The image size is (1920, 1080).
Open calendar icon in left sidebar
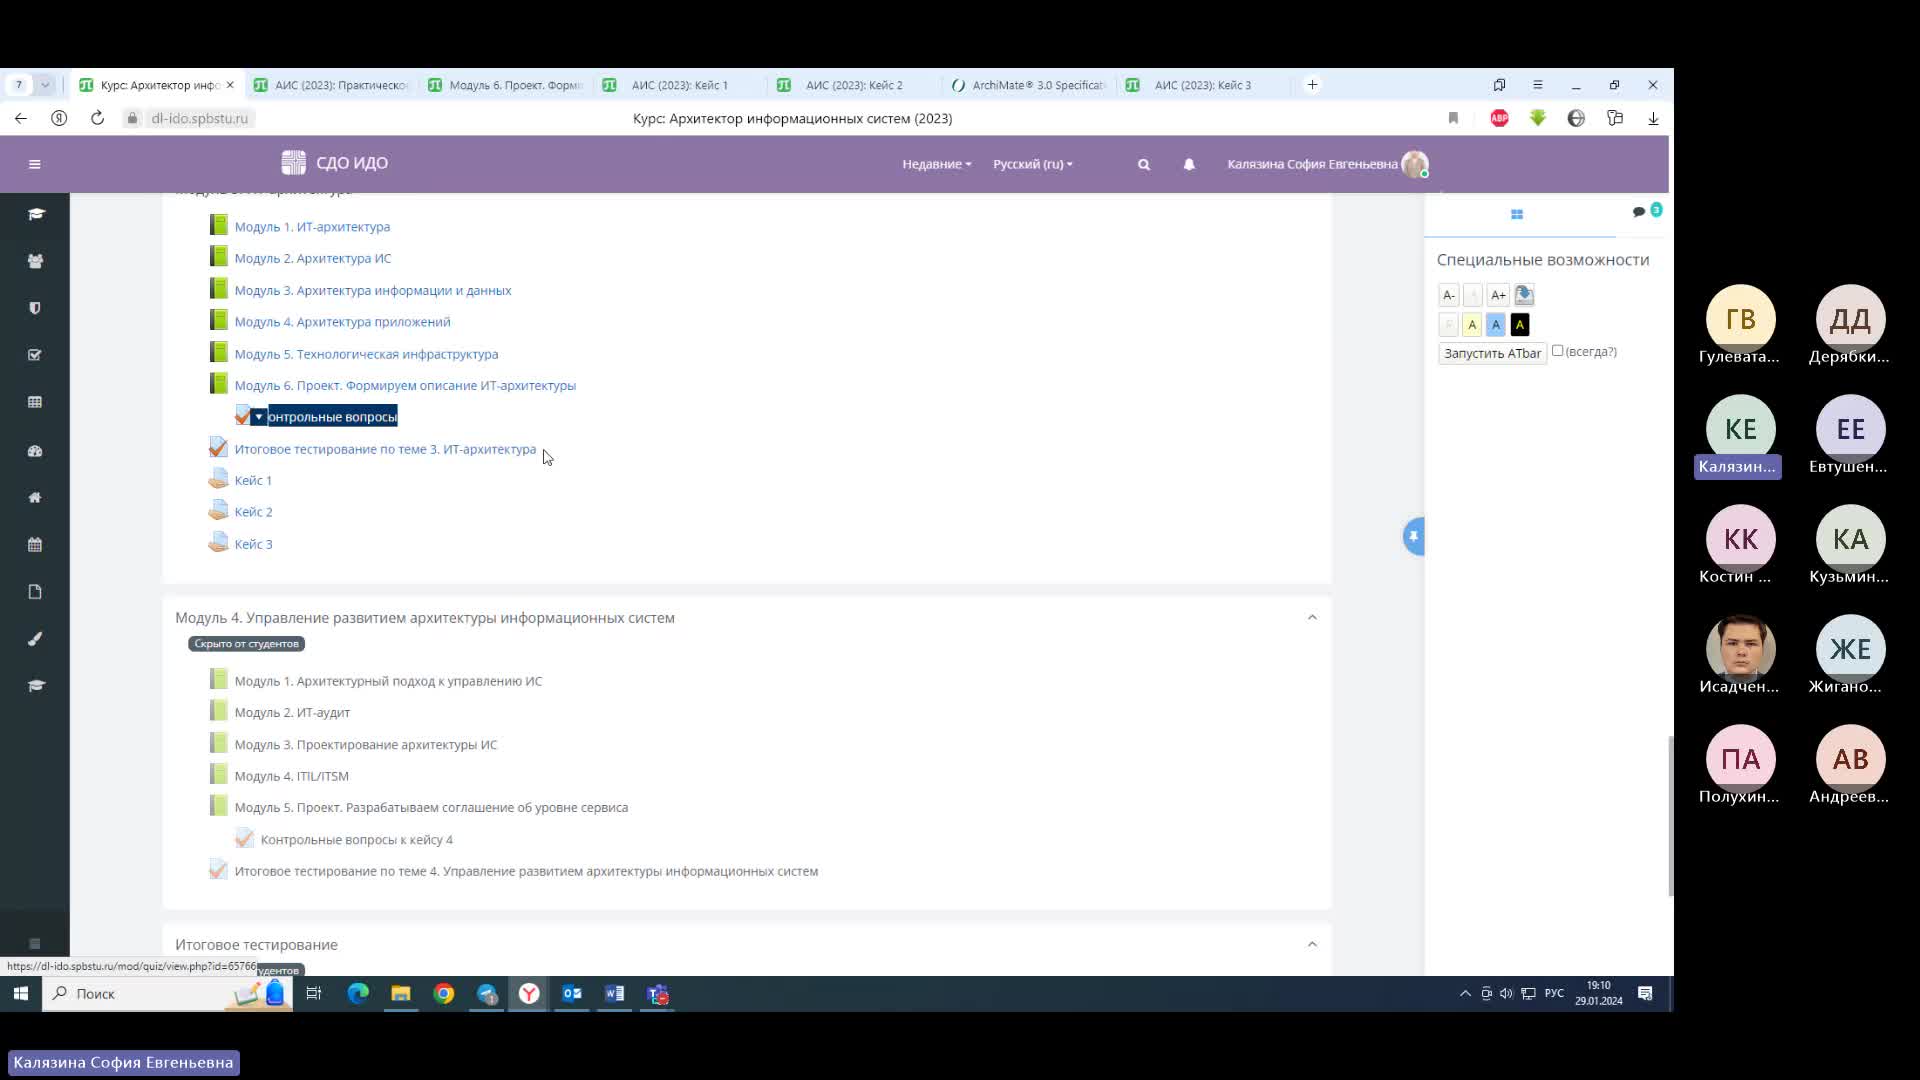coord(35,545)
